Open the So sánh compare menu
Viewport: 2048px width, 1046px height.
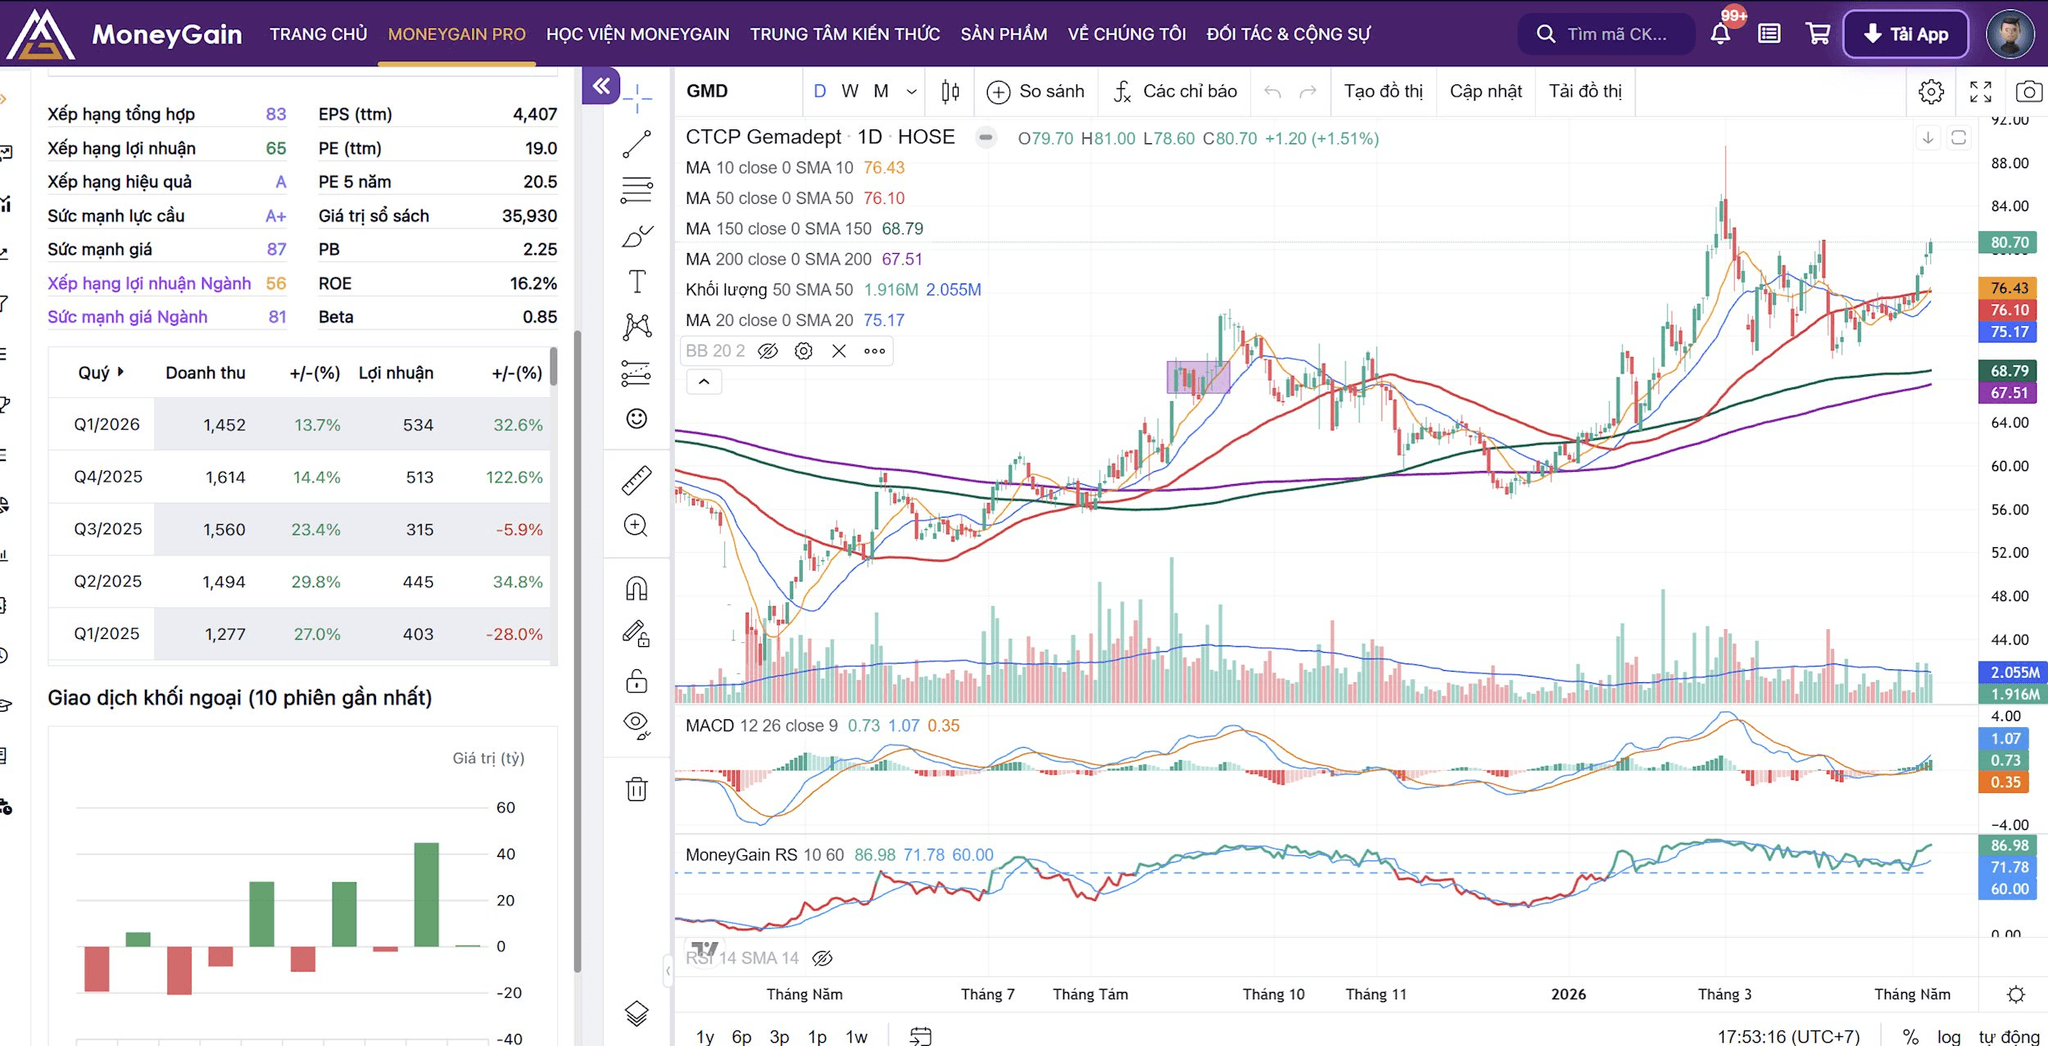click(1036, 92)
